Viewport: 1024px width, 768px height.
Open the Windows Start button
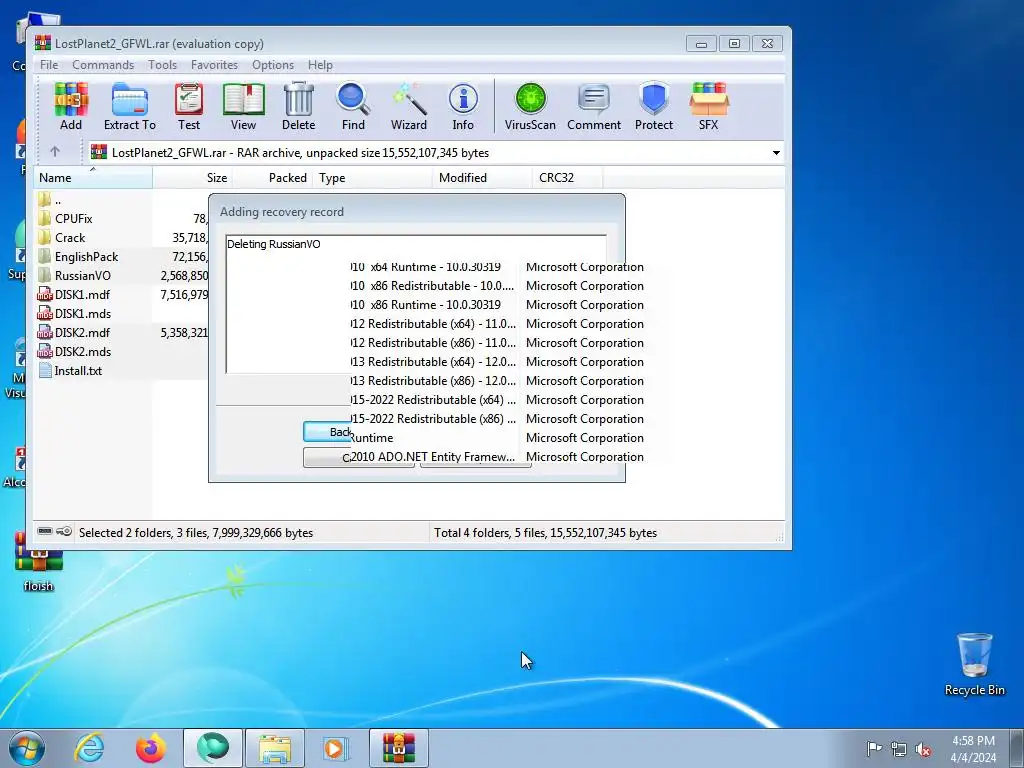(x=27, y=748)
